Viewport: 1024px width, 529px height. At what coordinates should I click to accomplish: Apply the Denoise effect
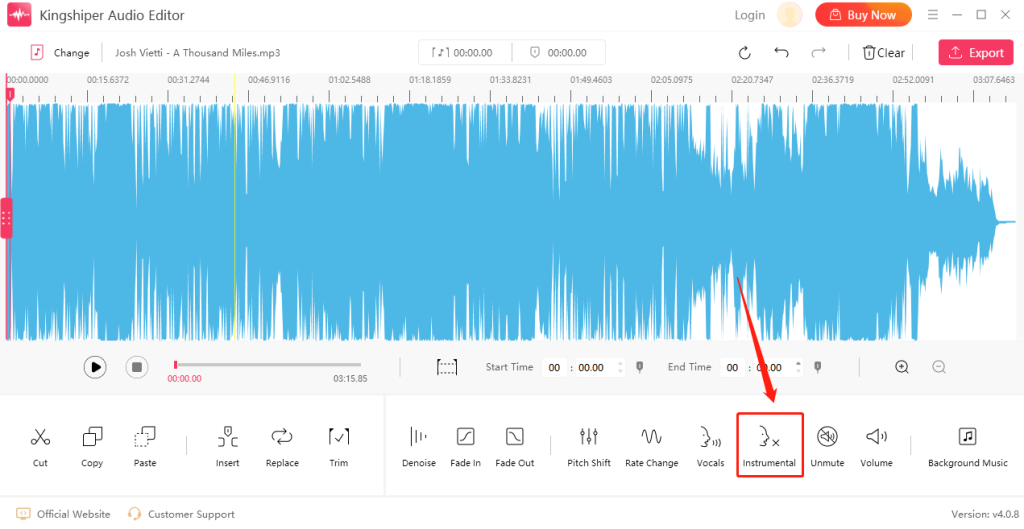419,446
